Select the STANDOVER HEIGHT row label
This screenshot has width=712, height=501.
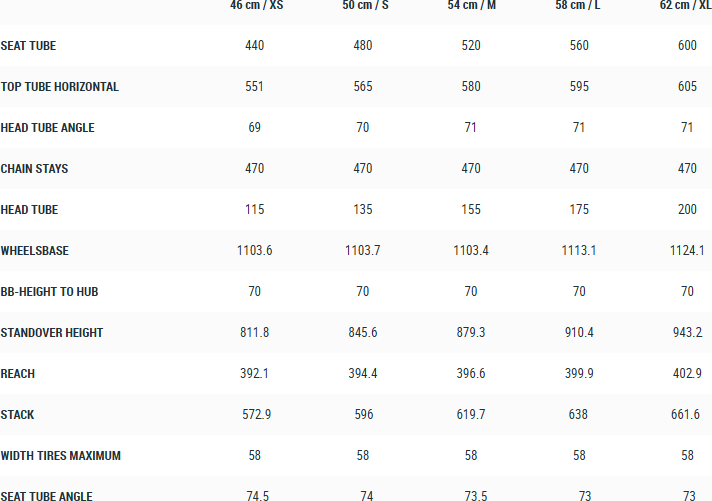(52, 333)
